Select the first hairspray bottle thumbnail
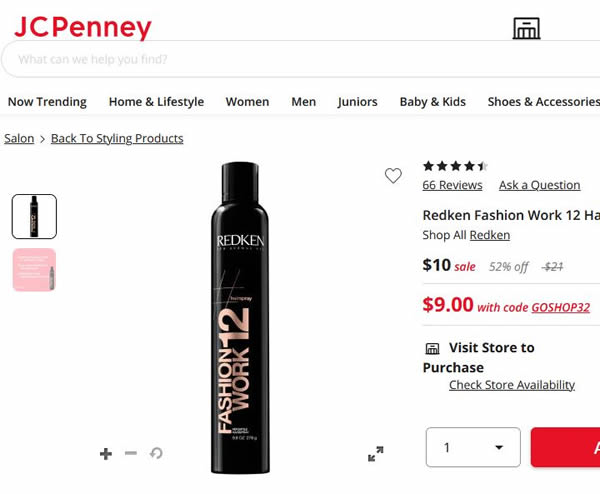The image size is (600, 494). pyautogui.click(x=34, y=216)
